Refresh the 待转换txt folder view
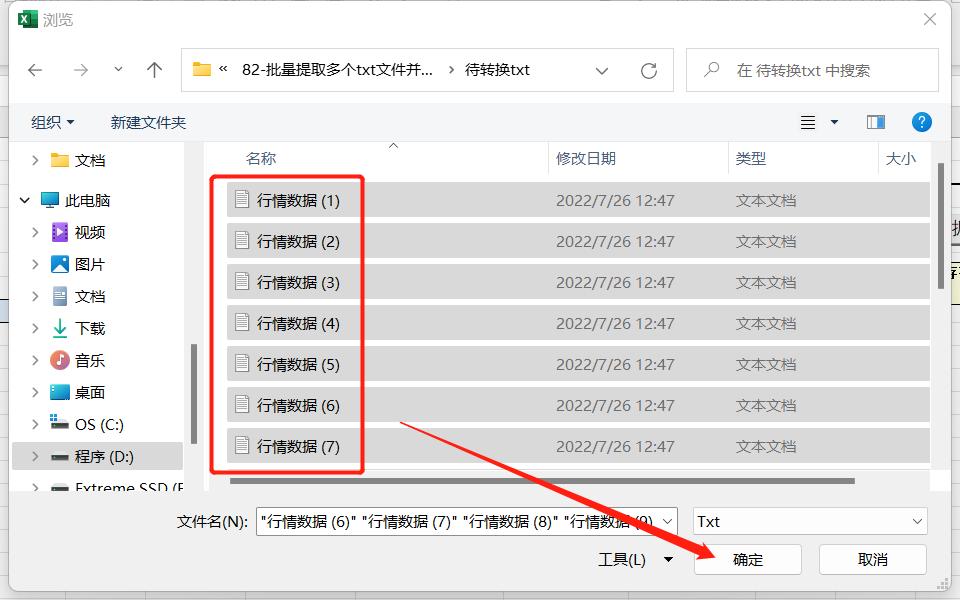 click(649, 70)
